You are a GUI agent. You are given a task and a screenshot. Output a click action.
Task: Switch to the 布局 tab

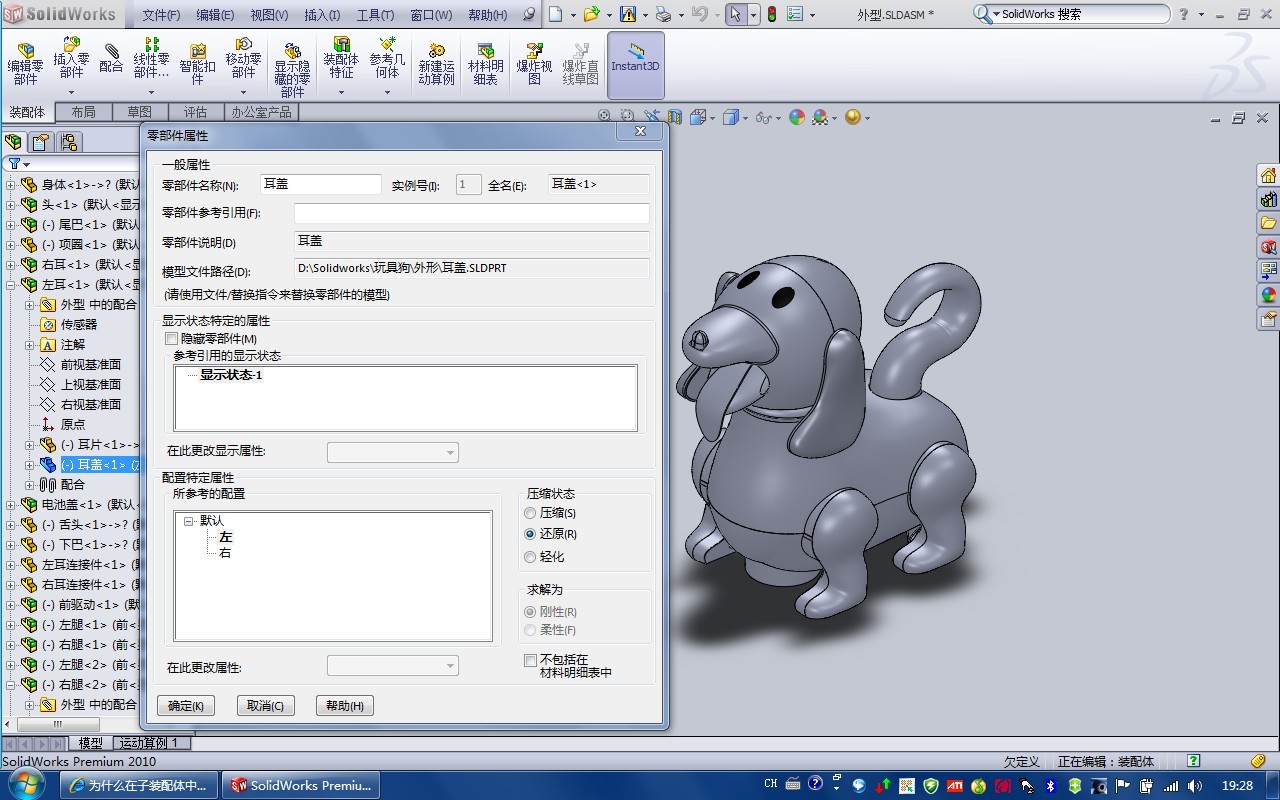84,112
